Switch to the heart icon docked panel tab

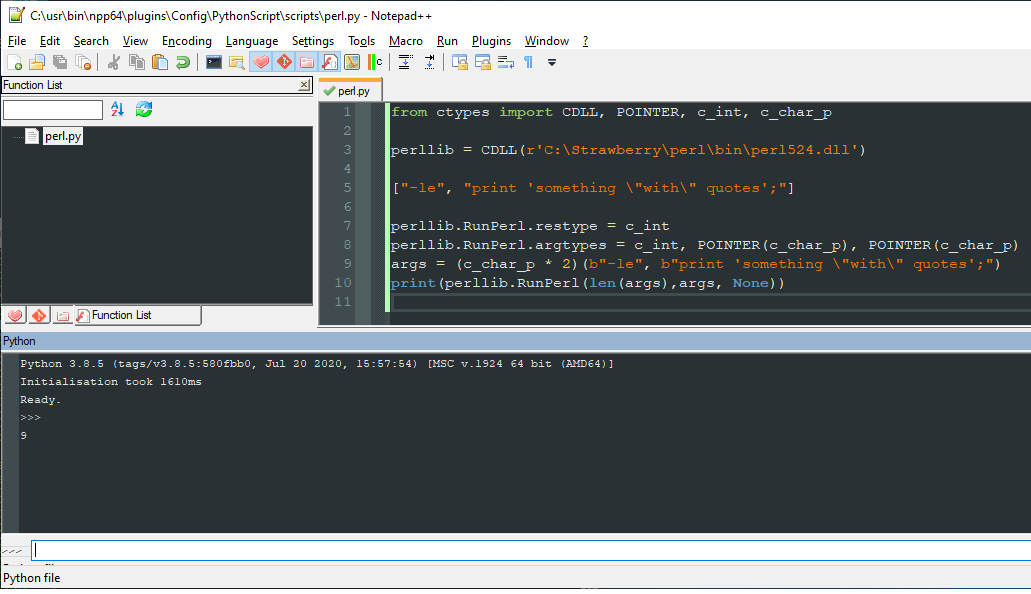[15, 316]
